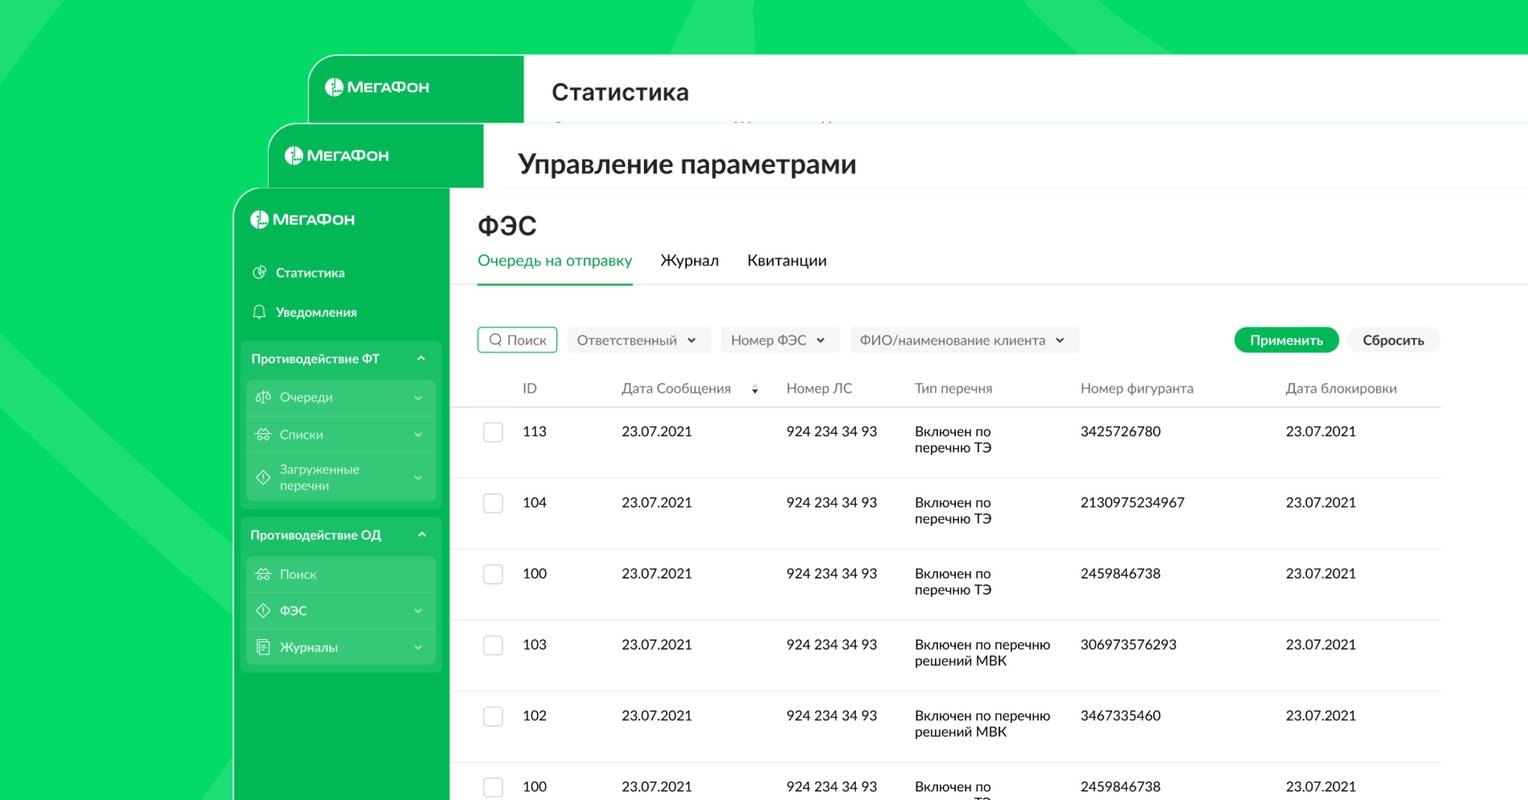Expand the Журналы submenu chevron

pyautogui.click(x=418, y=648)
